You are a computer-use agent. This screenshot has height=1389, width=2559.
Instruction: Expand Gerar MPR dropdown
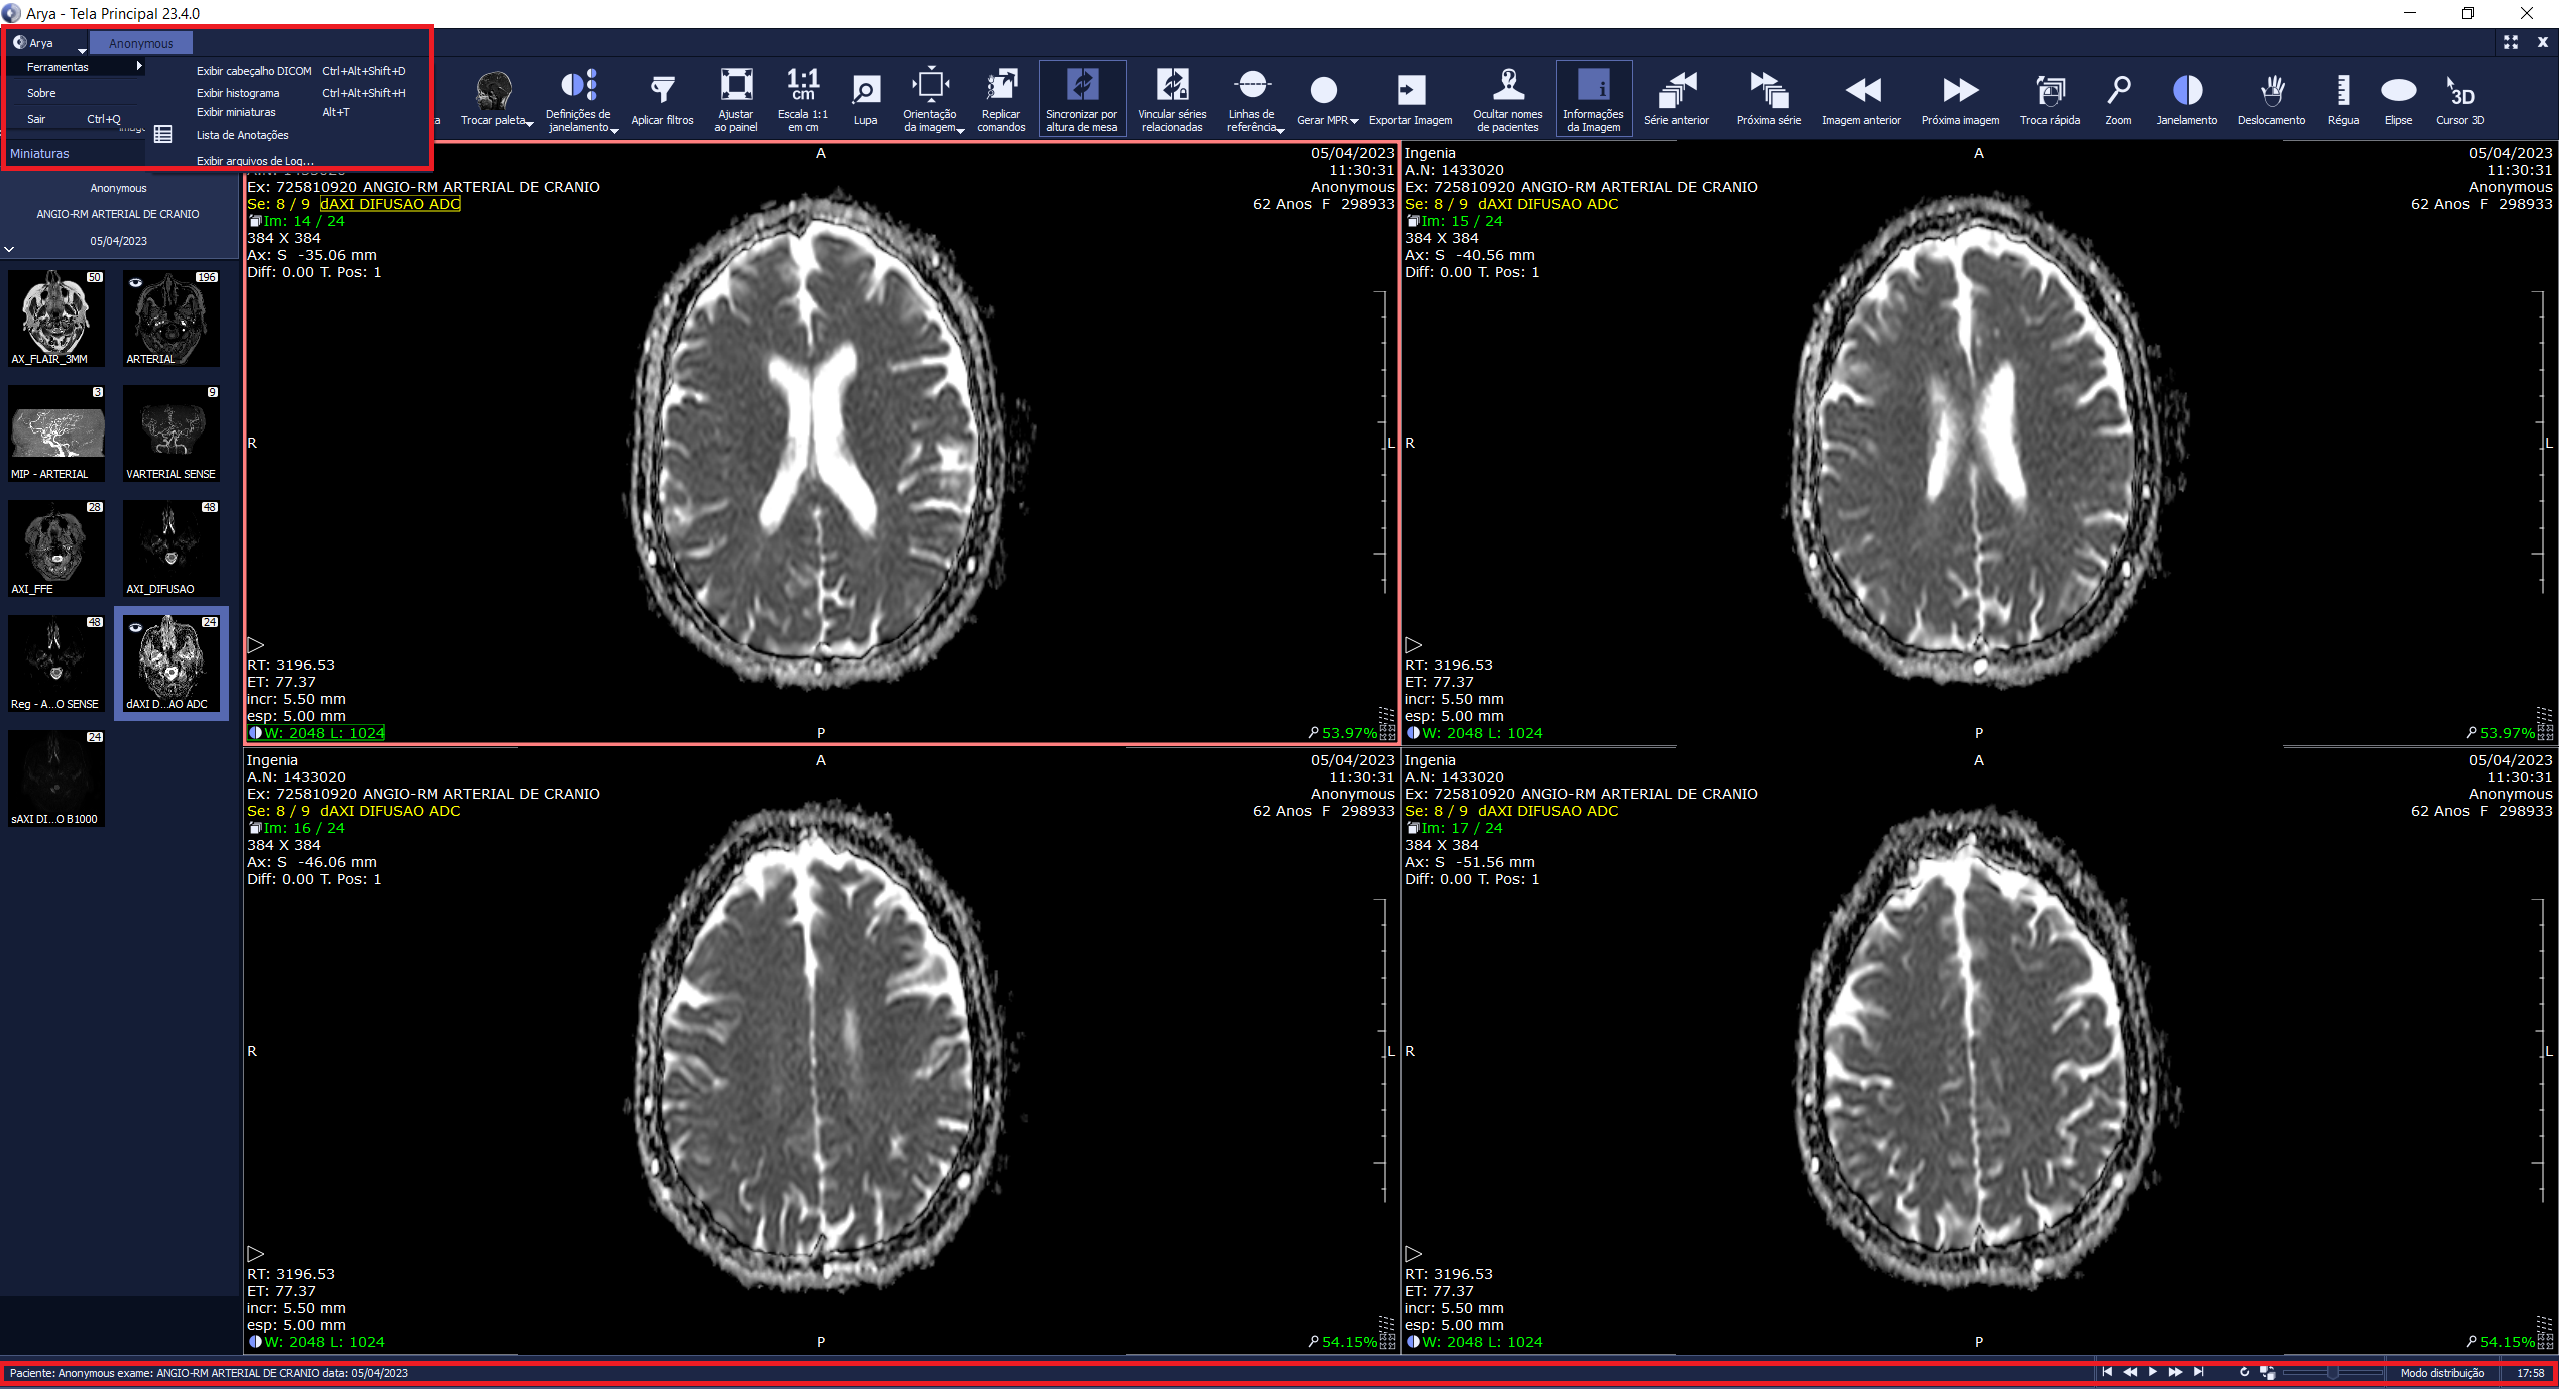(1354, 121)
